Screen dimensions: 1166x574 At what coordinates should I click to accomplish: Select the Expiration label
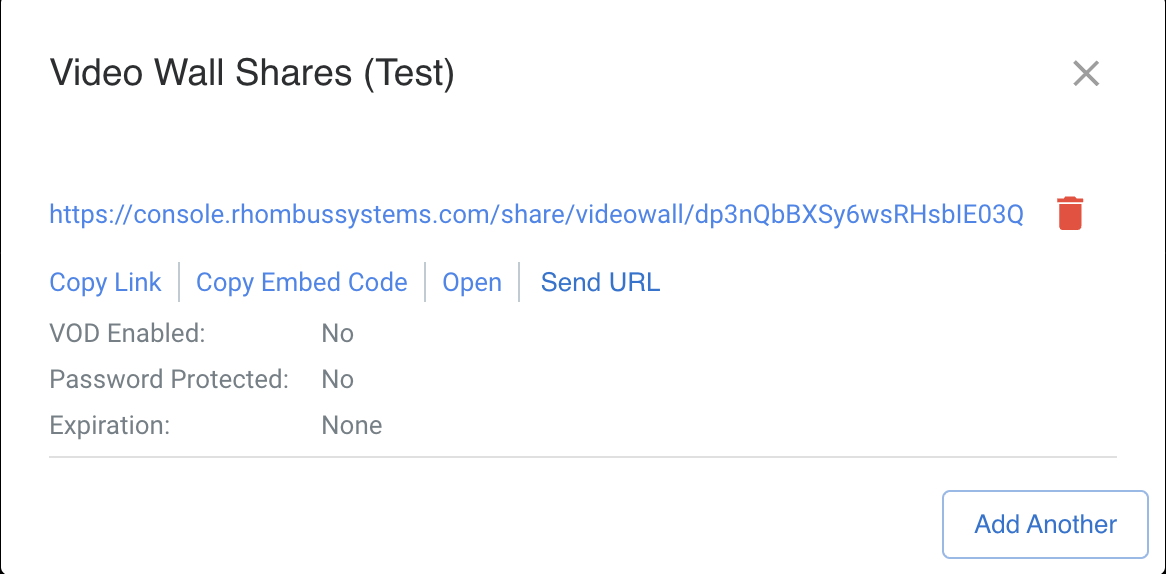110,425
